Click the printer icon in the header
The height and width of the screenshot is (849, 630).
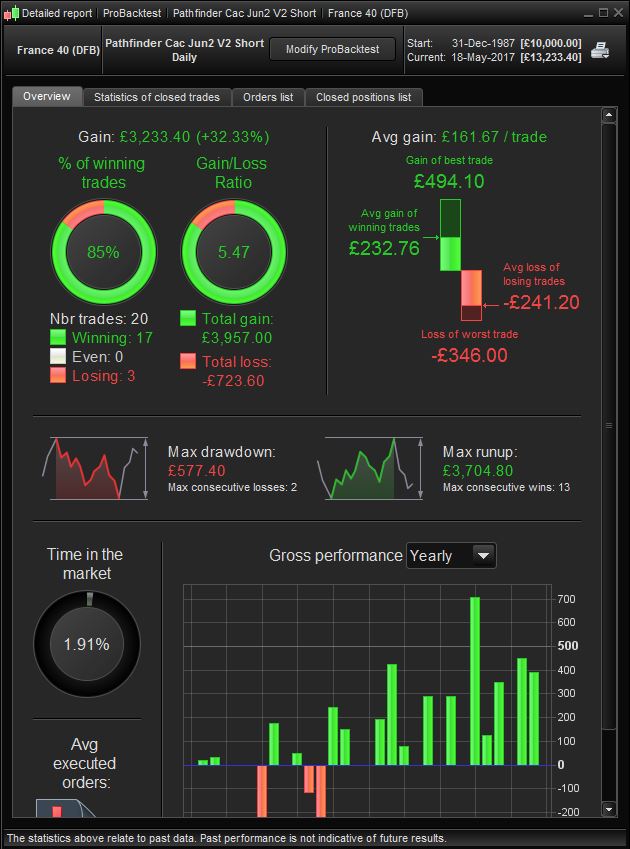(600, 50)
